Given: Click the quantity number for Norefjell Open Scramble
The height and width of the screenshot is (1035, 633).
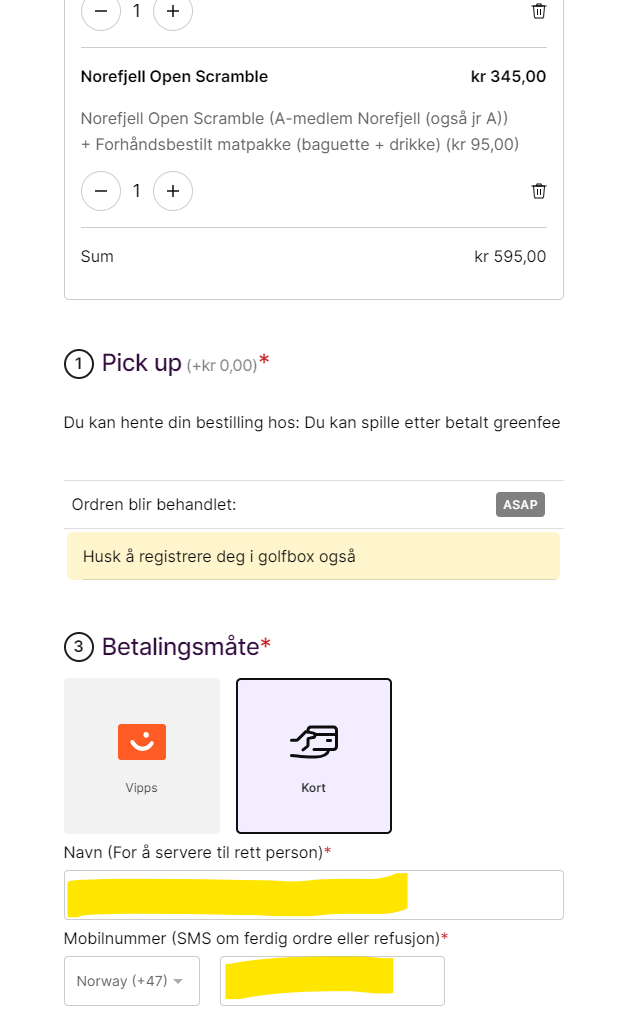Looking at the screenshot, I should 137,191.
